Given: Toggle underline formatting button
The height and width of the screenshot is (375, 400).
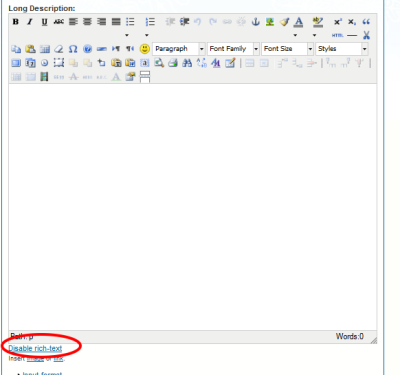Looking at the screenshot, I should (x=44, y=22).
